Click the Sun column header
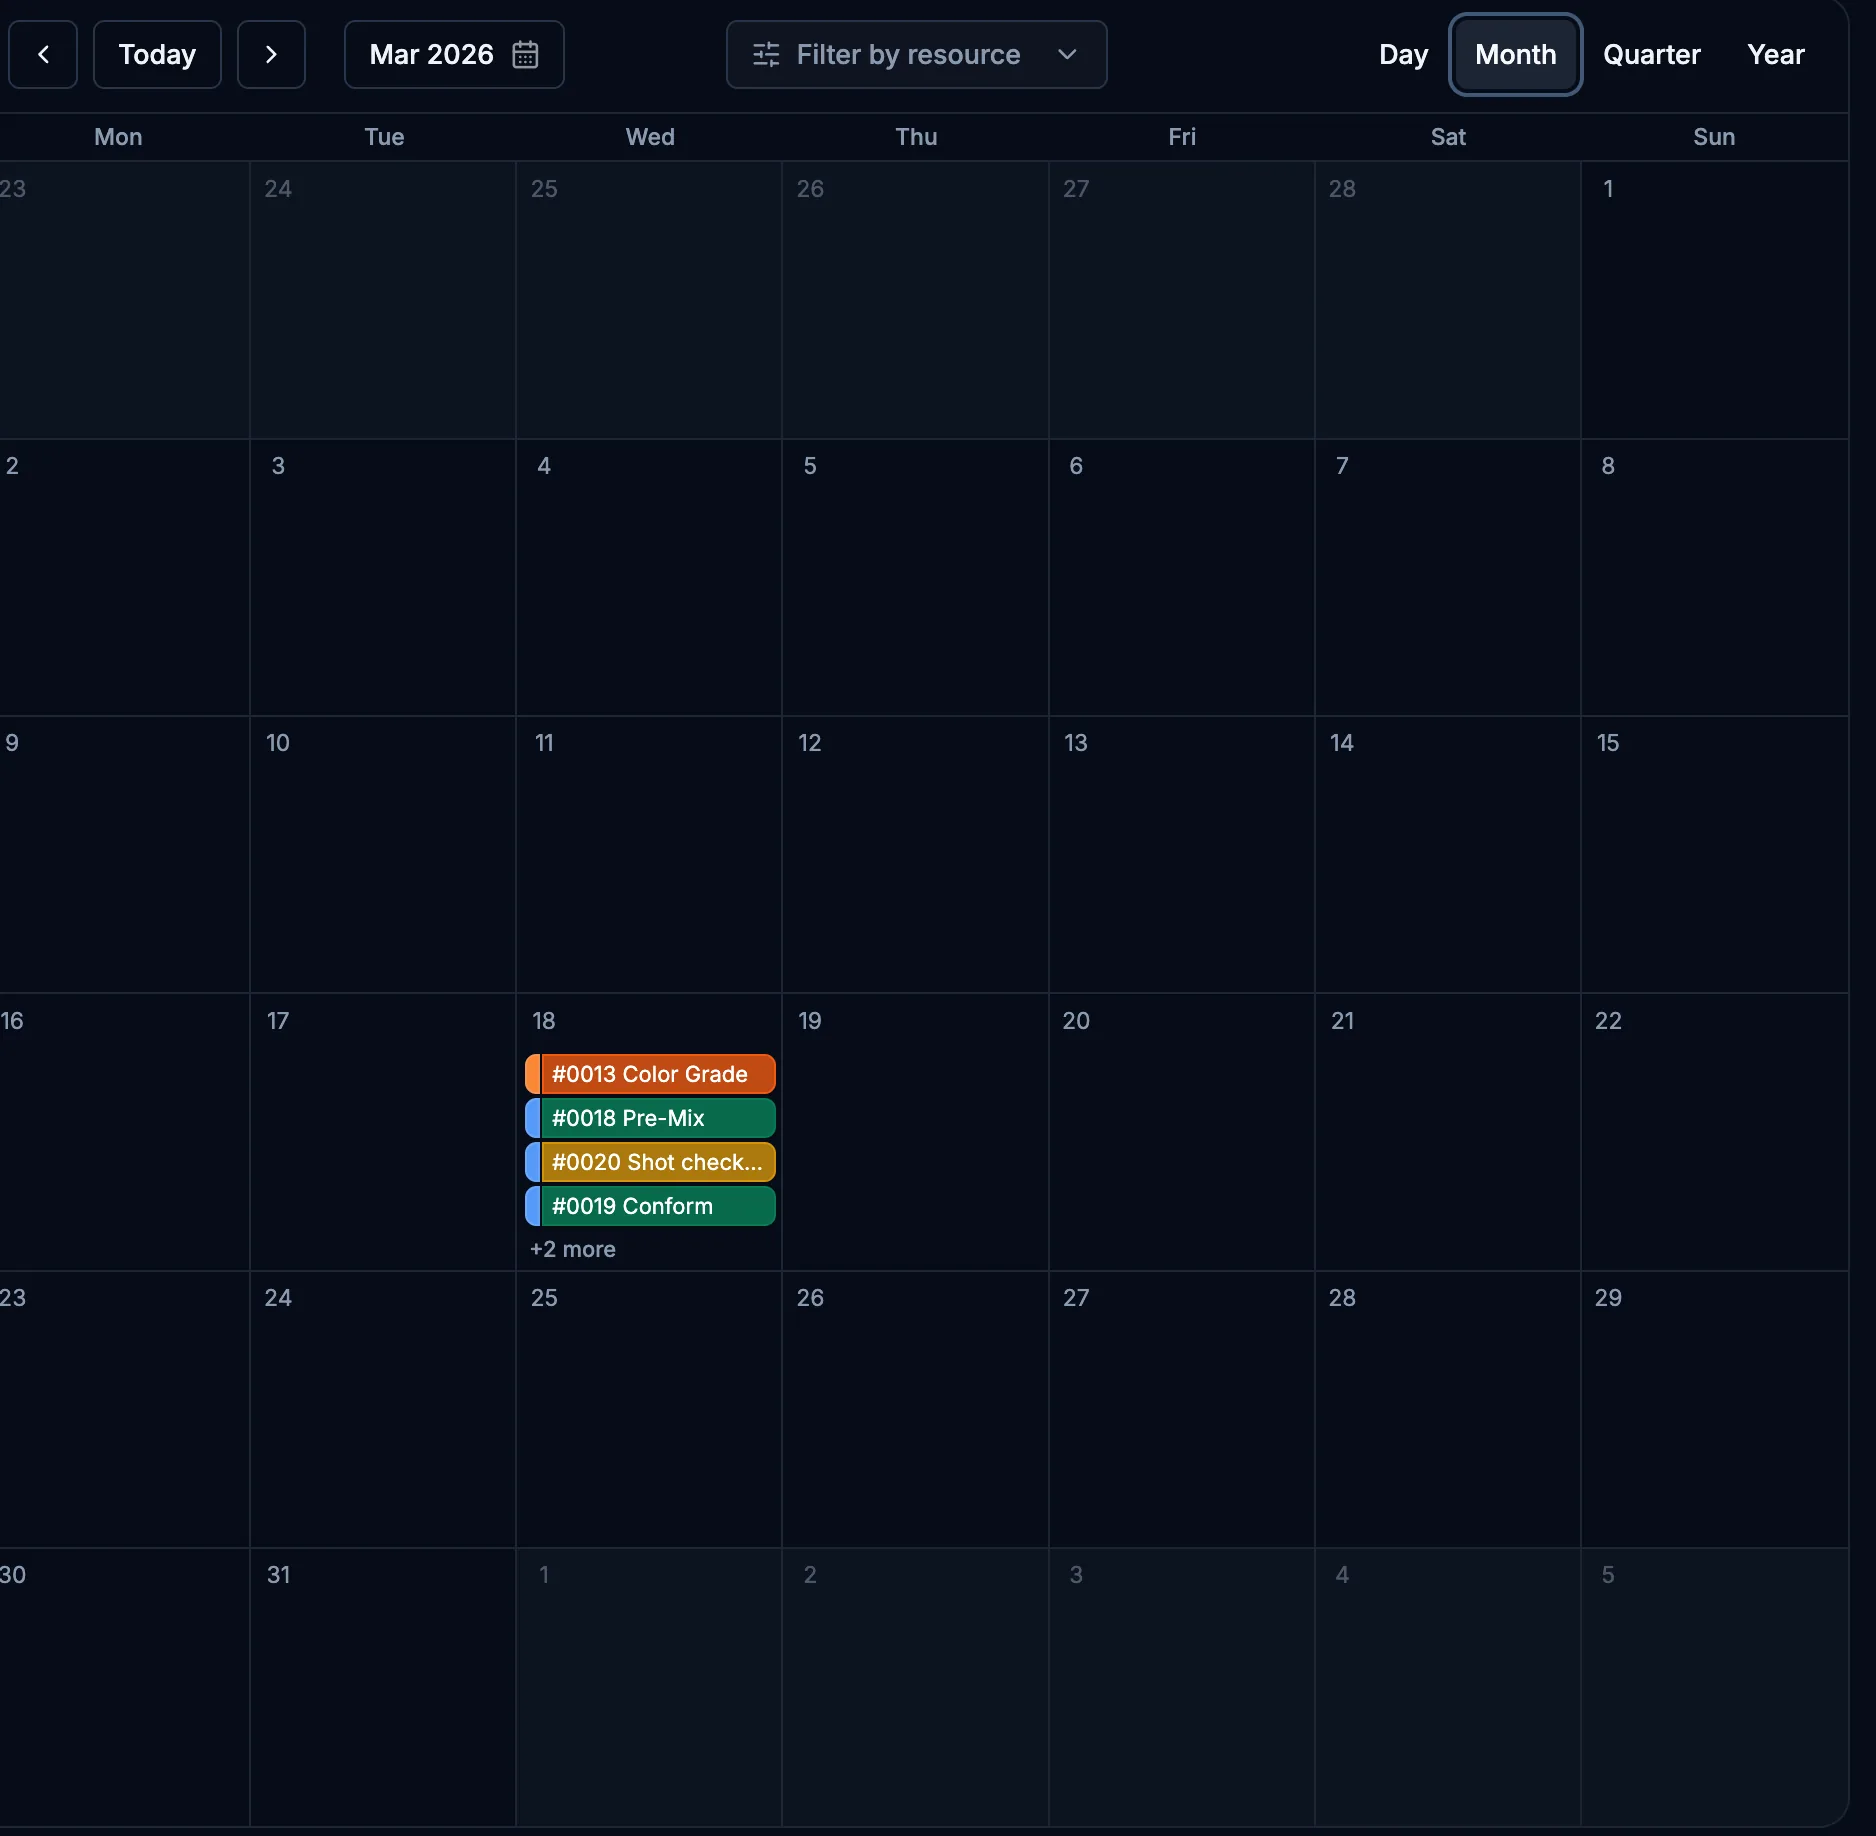Viewport: 1876px width, 1836px height. (x=1714, y=137)
